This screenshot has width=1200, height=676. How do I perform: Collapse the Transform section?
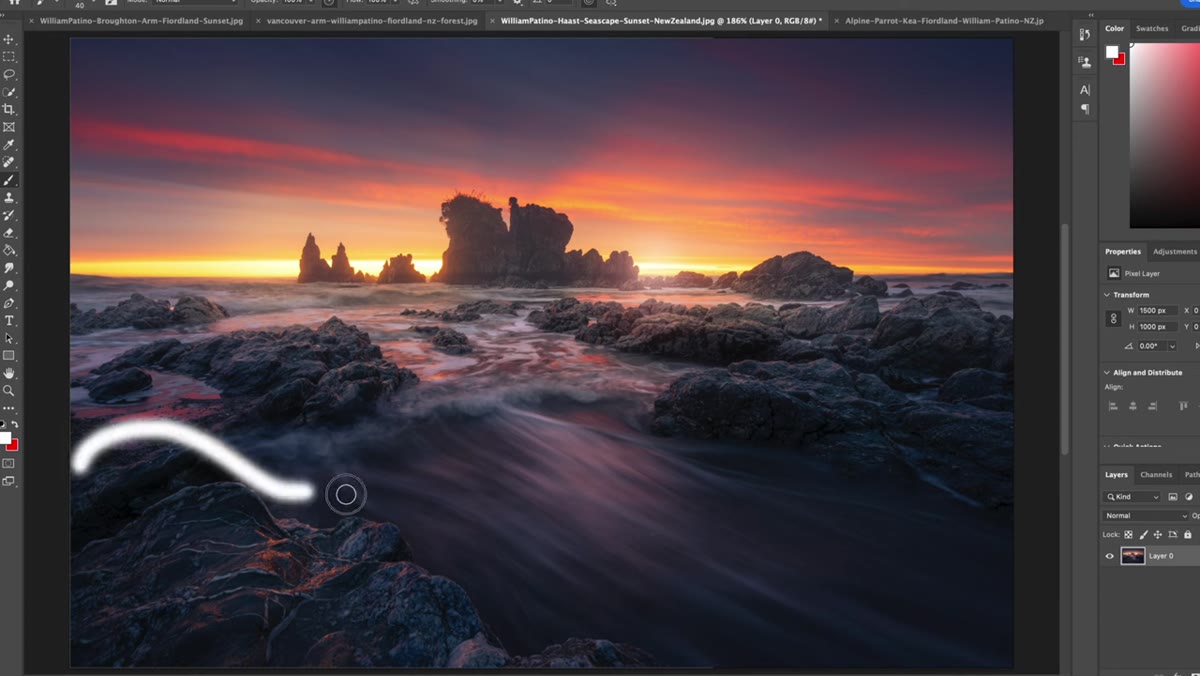click(x=1107, y=295)
